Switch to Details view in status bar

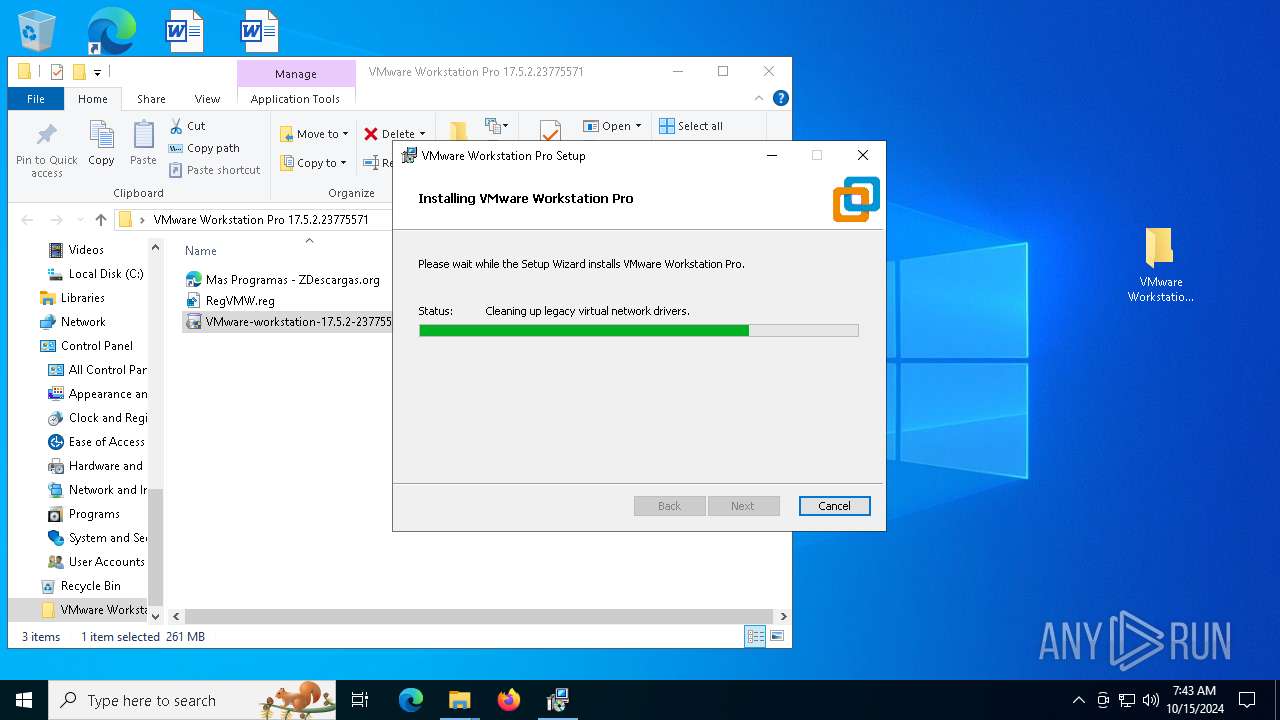755,636
